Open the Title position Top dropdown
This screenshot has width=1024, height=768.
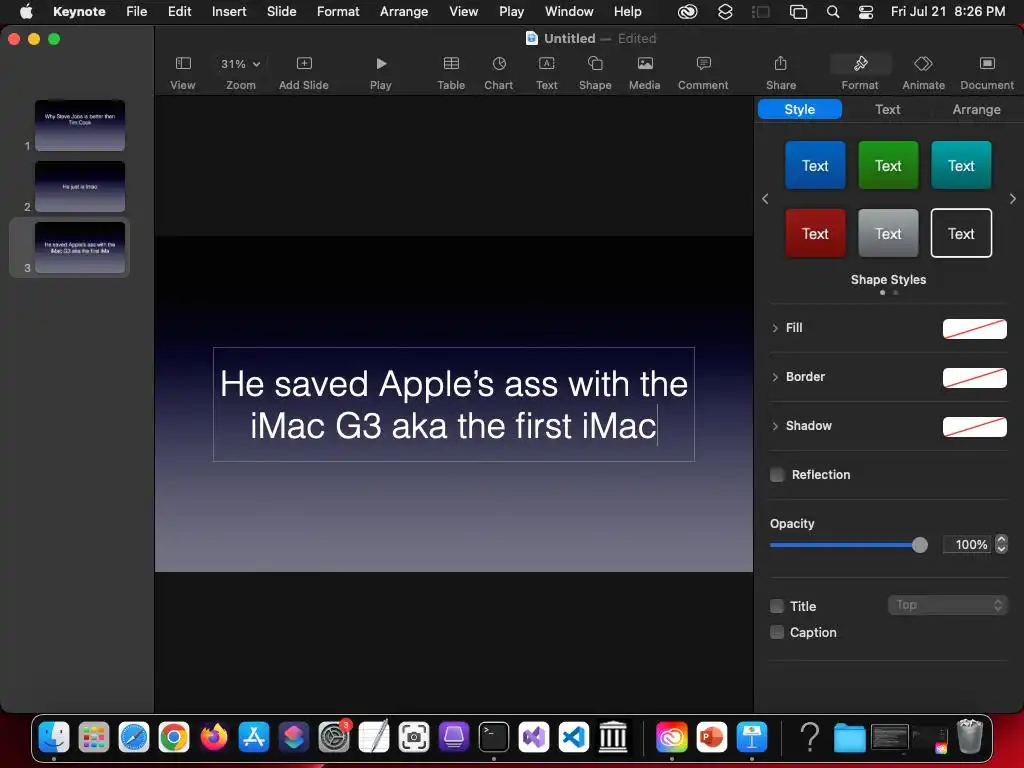(x=948, y=605)
